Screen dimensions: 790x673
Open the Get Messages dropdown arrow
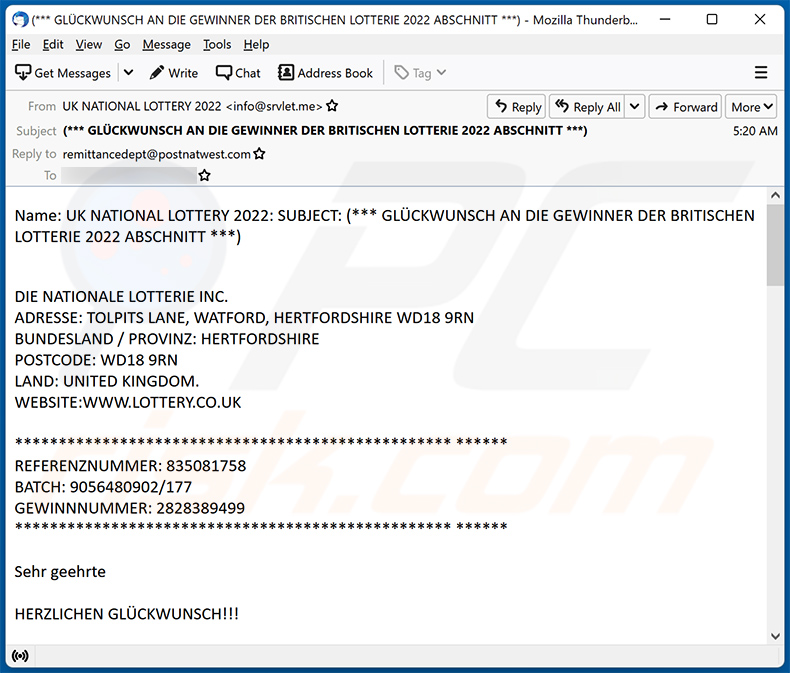pos(128,73)
